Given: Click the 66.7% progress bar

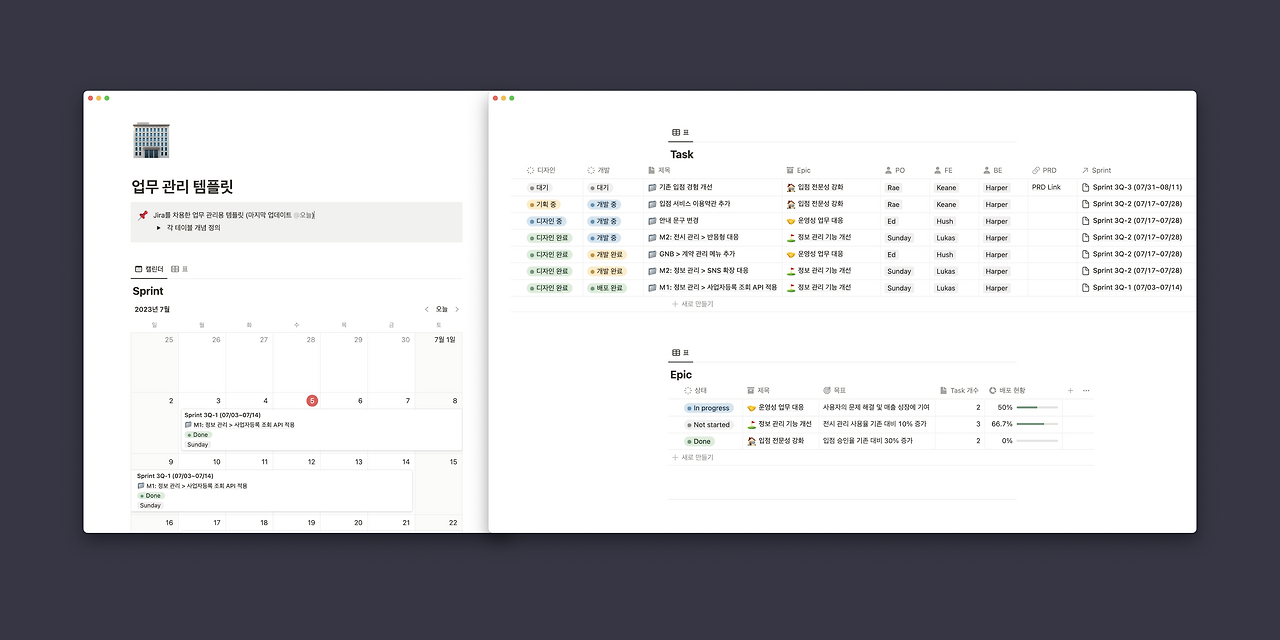Looking at the screenshot, I should pyautogui.click(x=1037, y=424).
